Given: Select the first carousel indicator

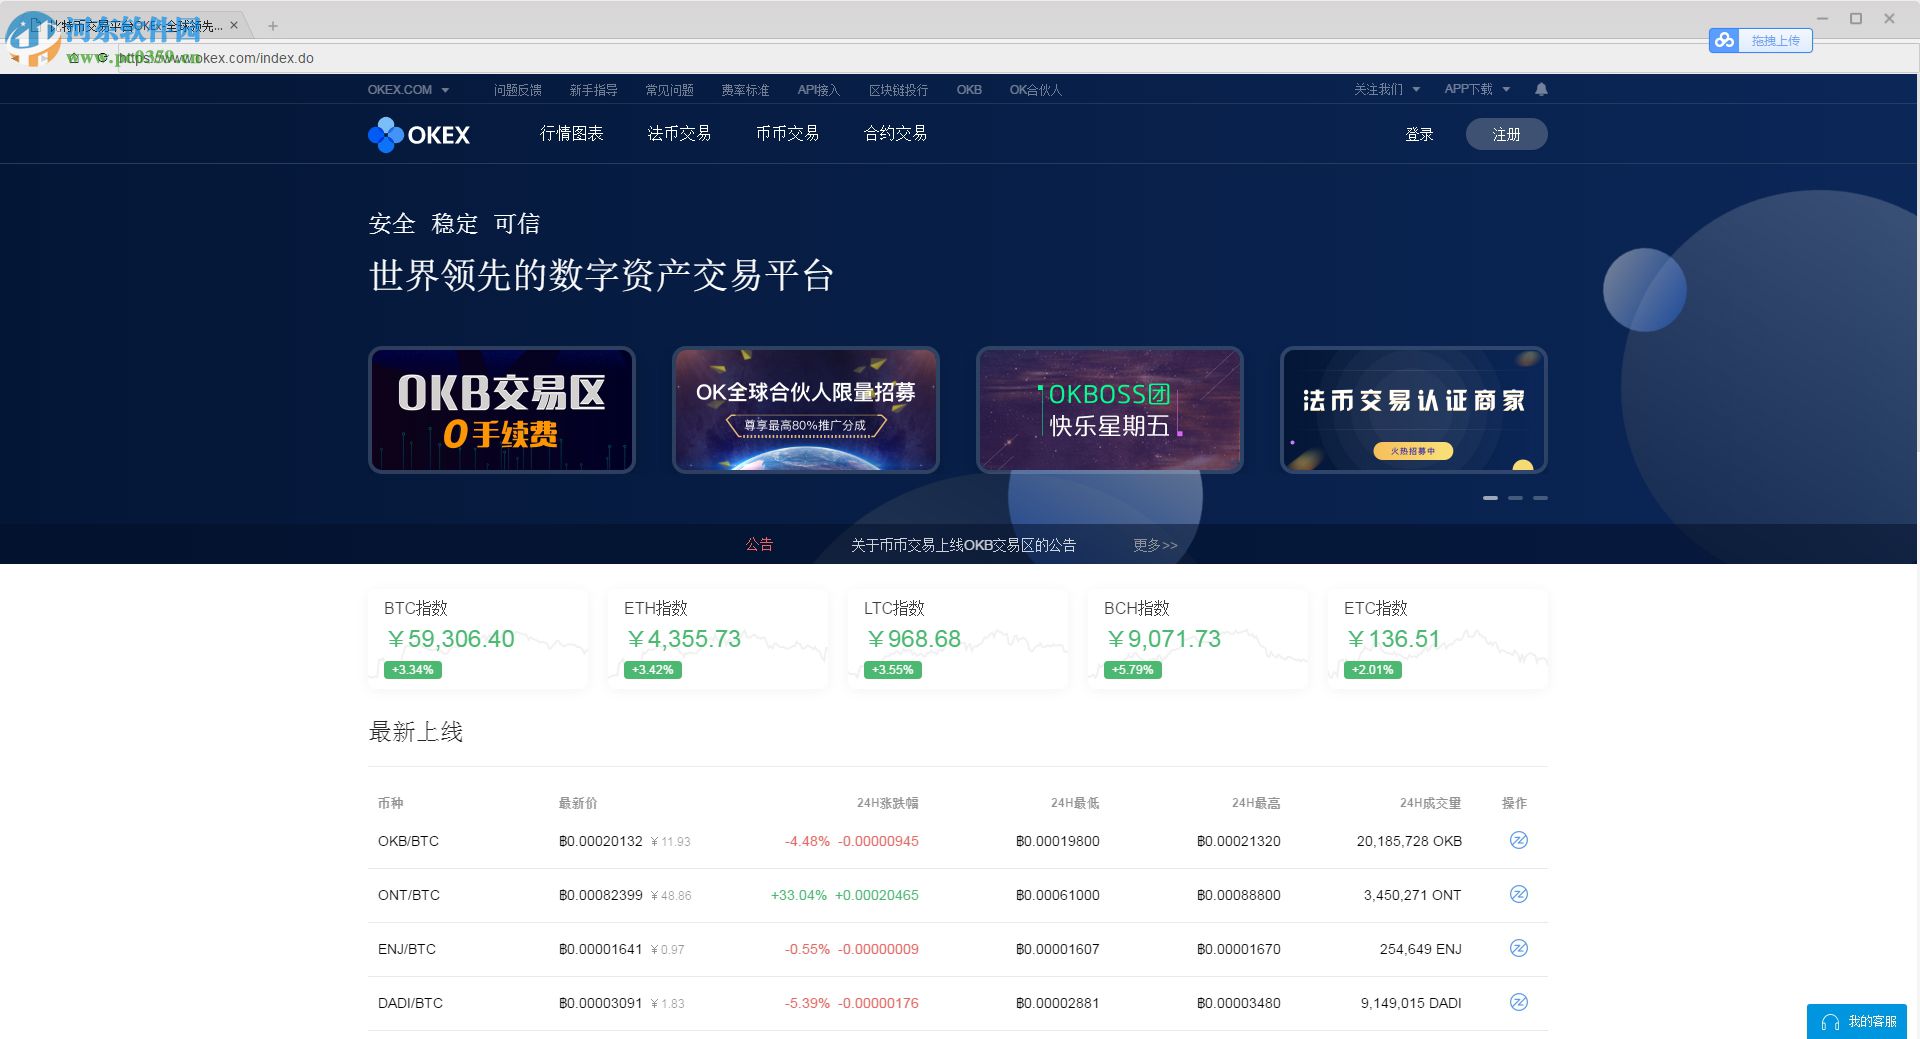Looking at the screenshot, I should point(1490,497).
